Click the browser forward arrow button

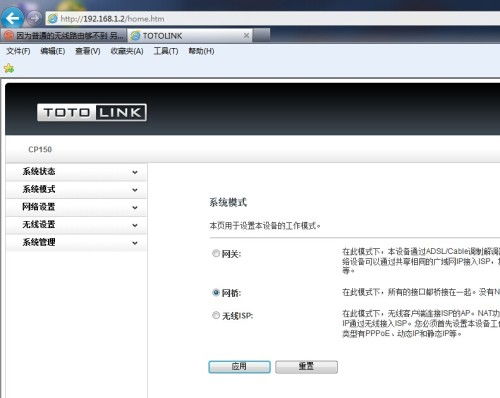coord(34,18)
